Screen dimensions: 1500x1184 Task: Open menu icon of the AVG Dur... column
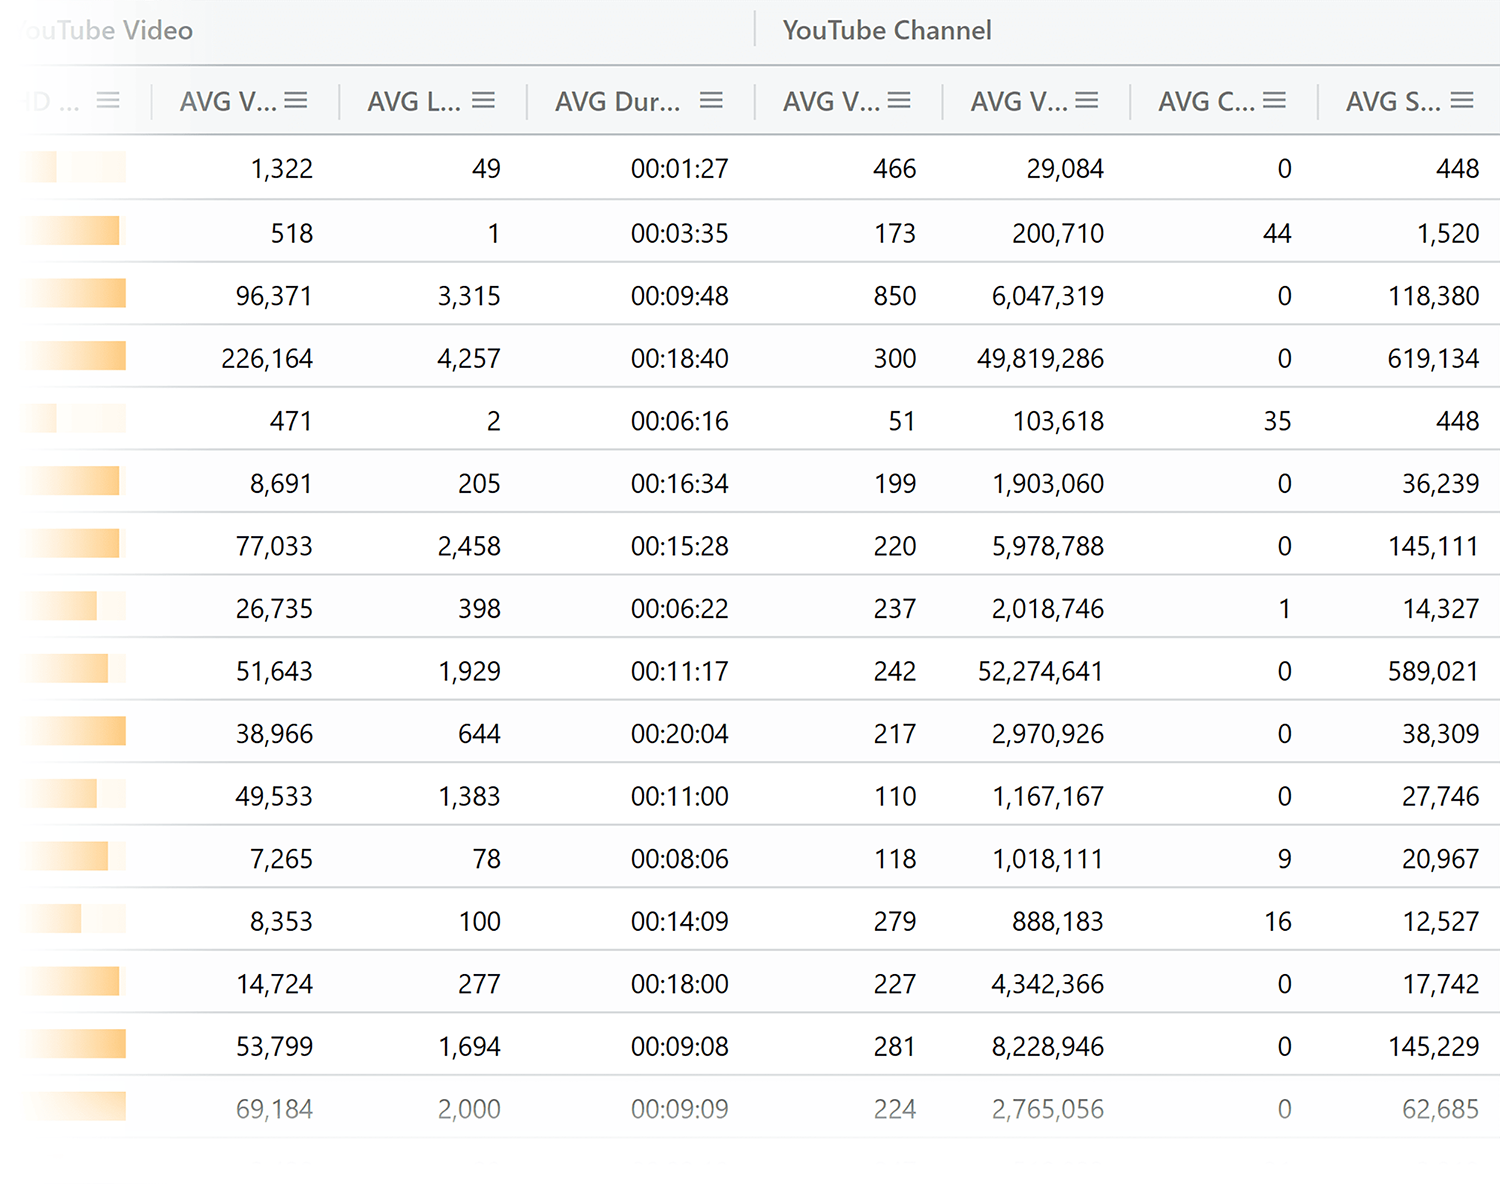(711, 100)
